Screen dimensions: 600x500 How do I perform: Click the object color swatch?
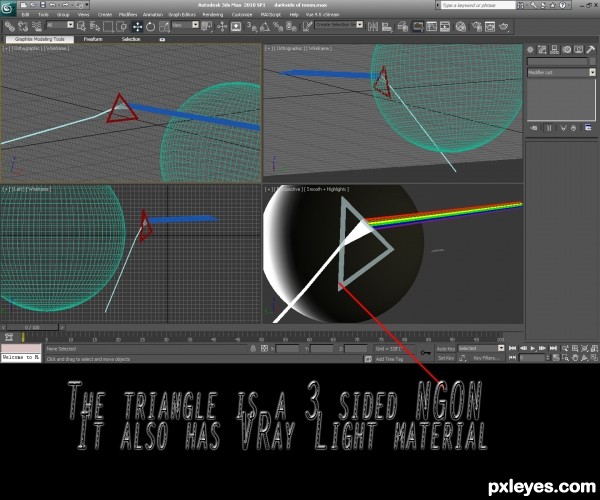[x=592, y=62]
